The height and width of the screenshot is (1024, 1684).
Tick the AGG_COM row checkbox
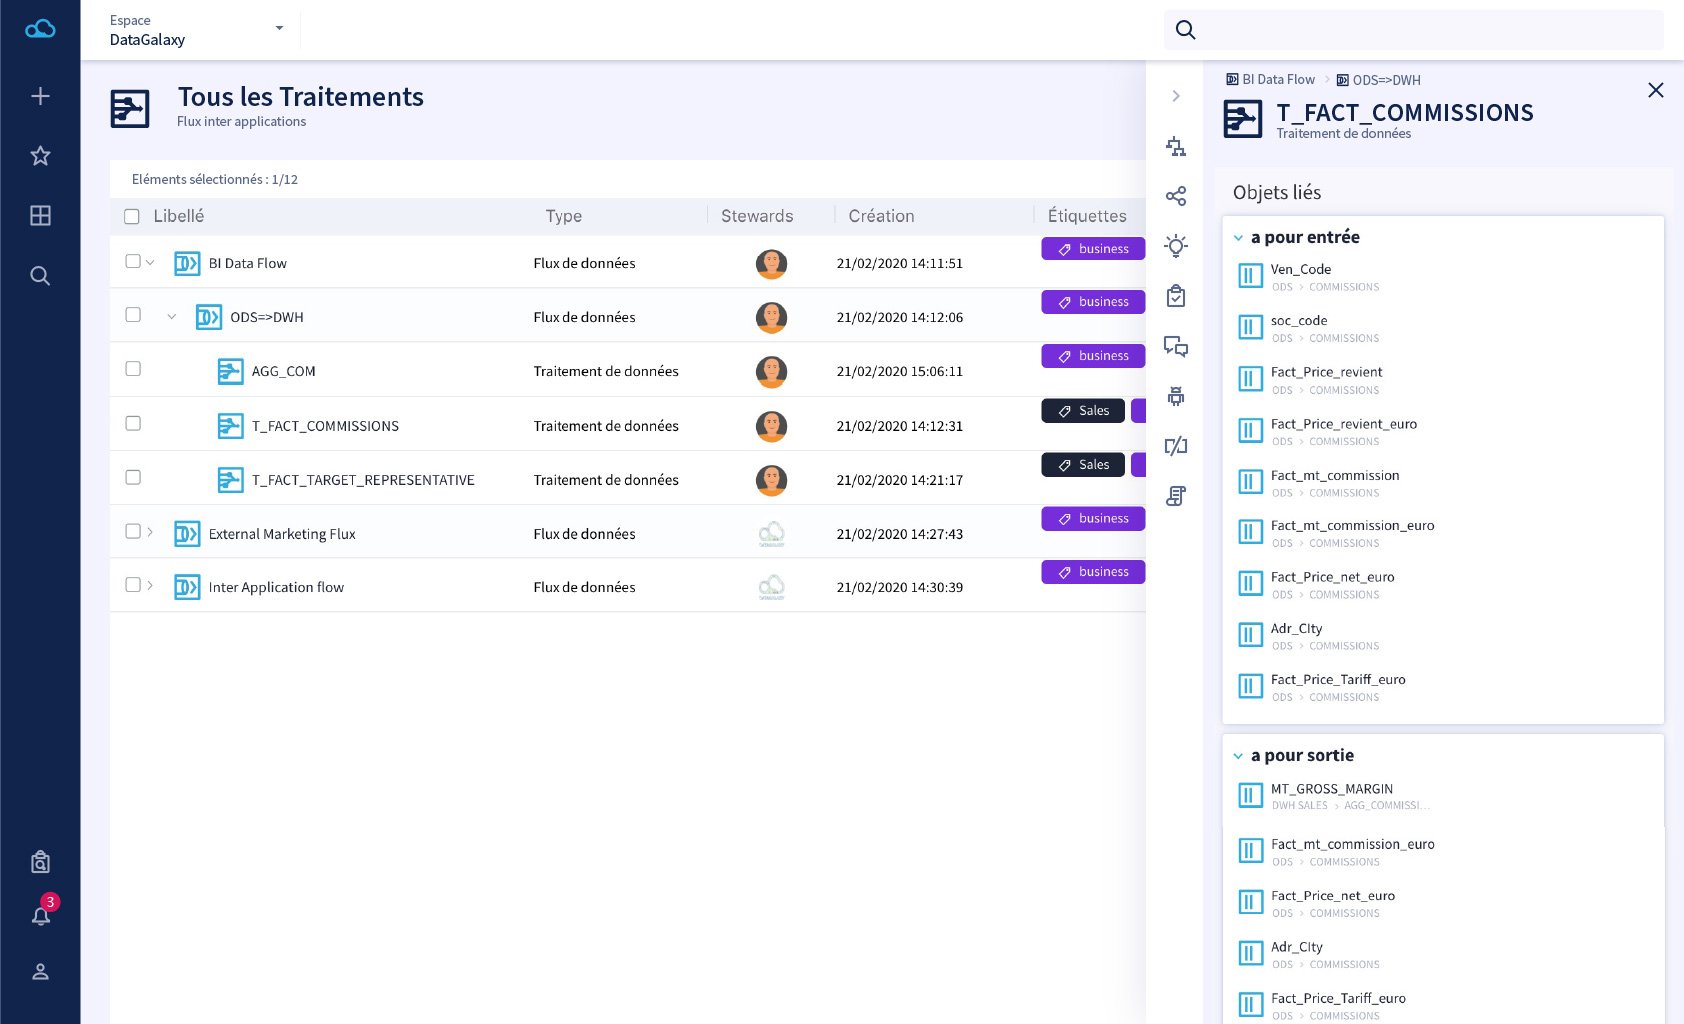133,369
